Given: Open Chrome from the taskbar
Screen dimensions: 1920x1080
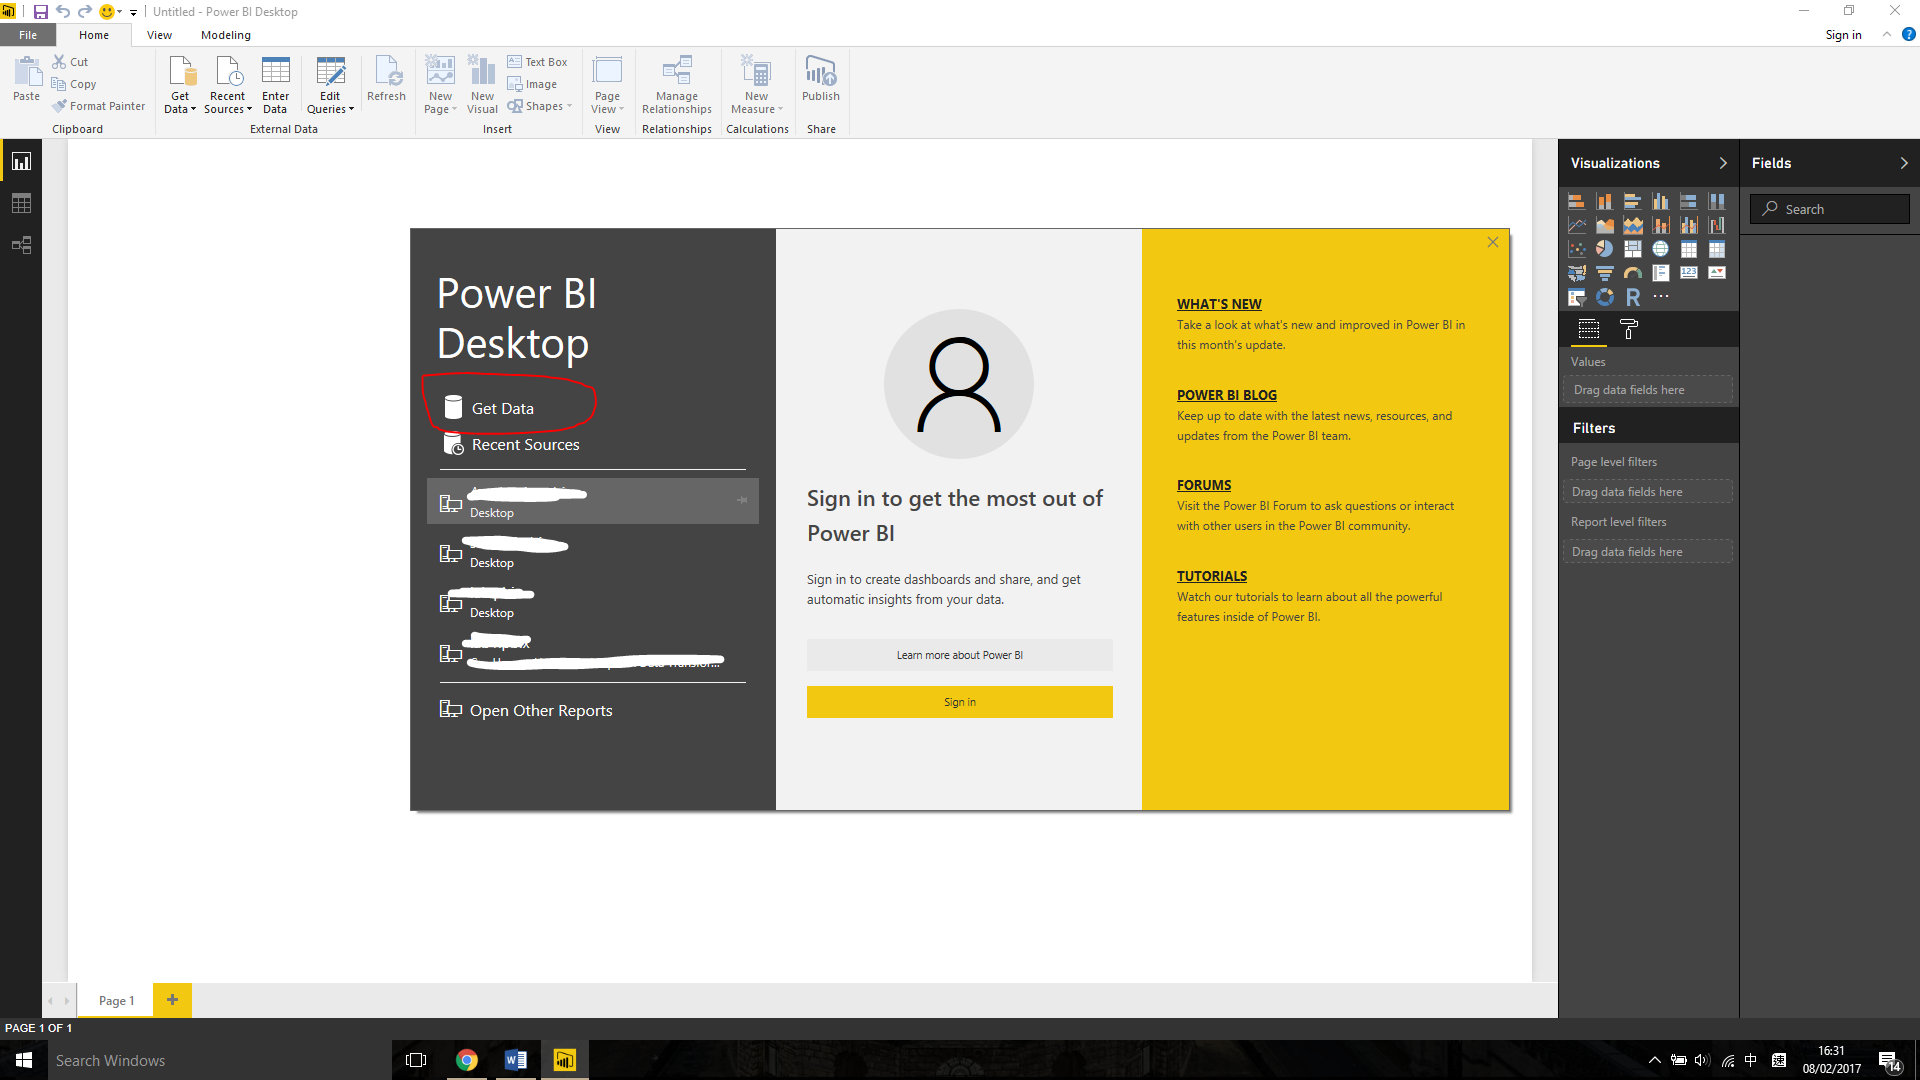Looking at the screenshot, I should pyautogui.click(x=467, y=1060).
